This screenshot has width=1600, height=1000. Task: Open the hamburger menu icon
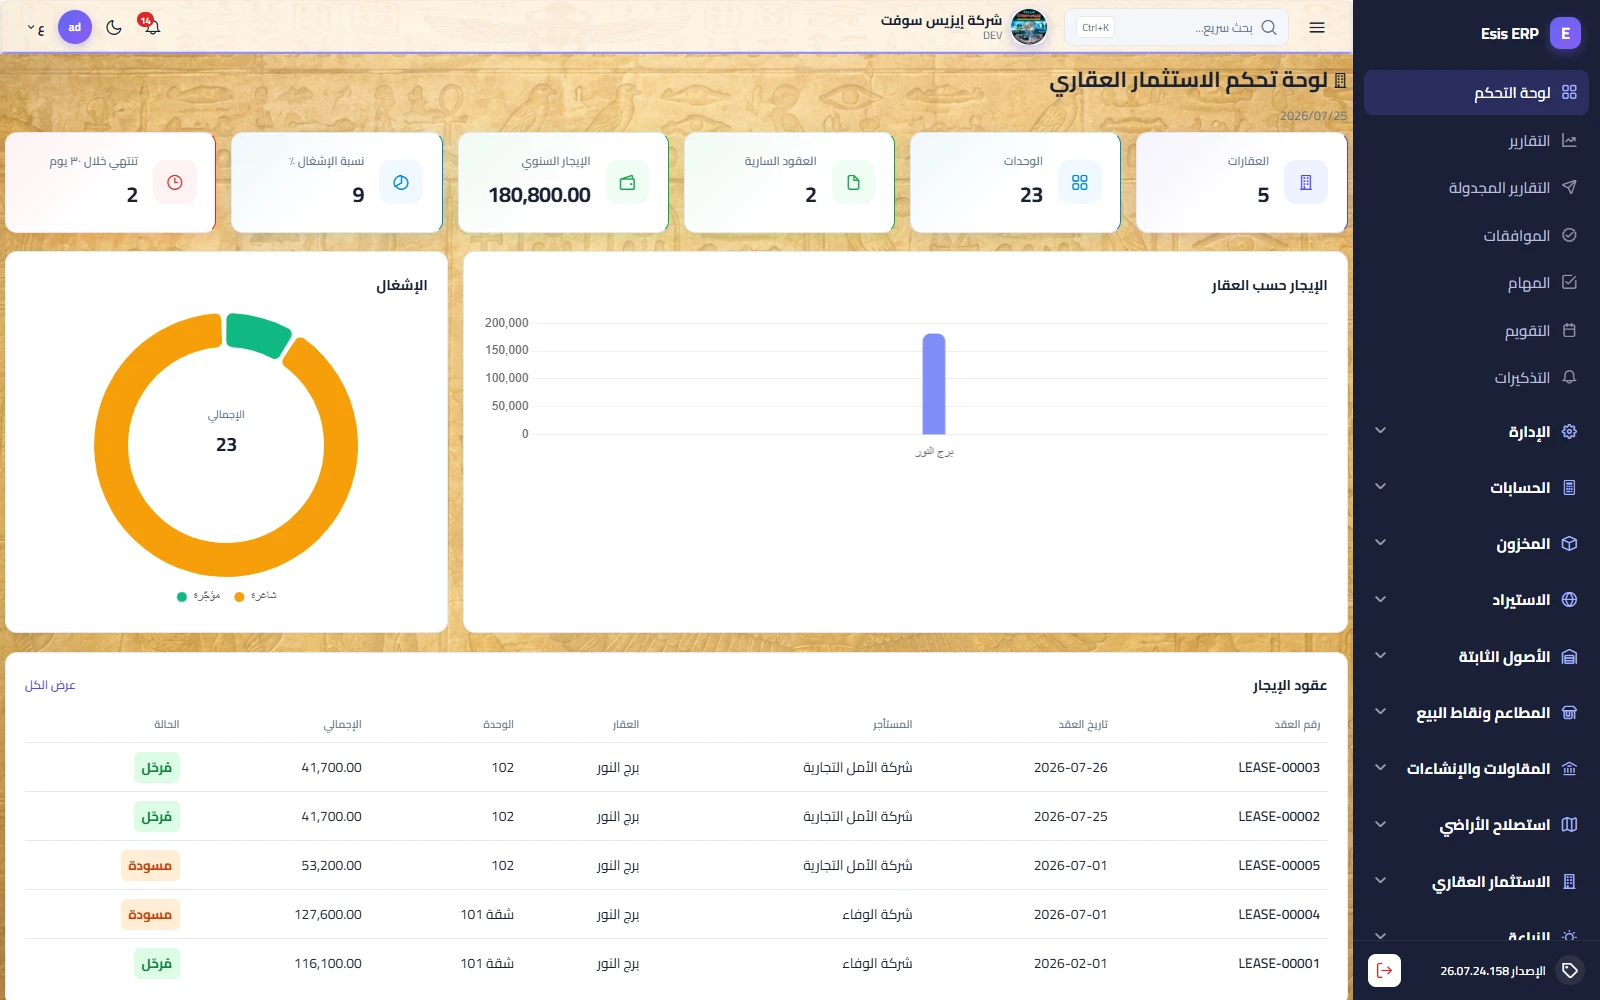point(1317,28)
